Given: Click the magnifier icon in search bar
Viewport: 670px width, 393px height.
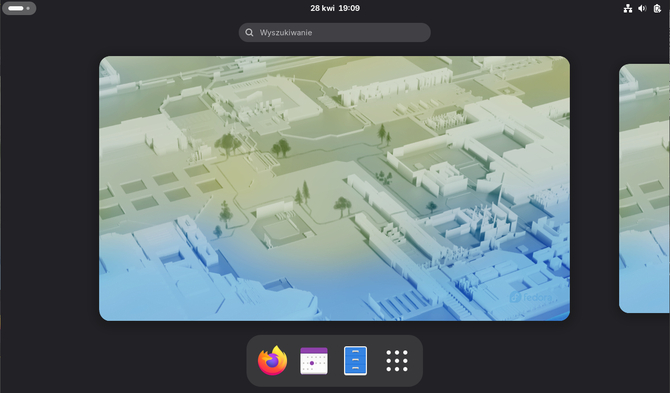Looking at the screenshot, I should (249, 32).
